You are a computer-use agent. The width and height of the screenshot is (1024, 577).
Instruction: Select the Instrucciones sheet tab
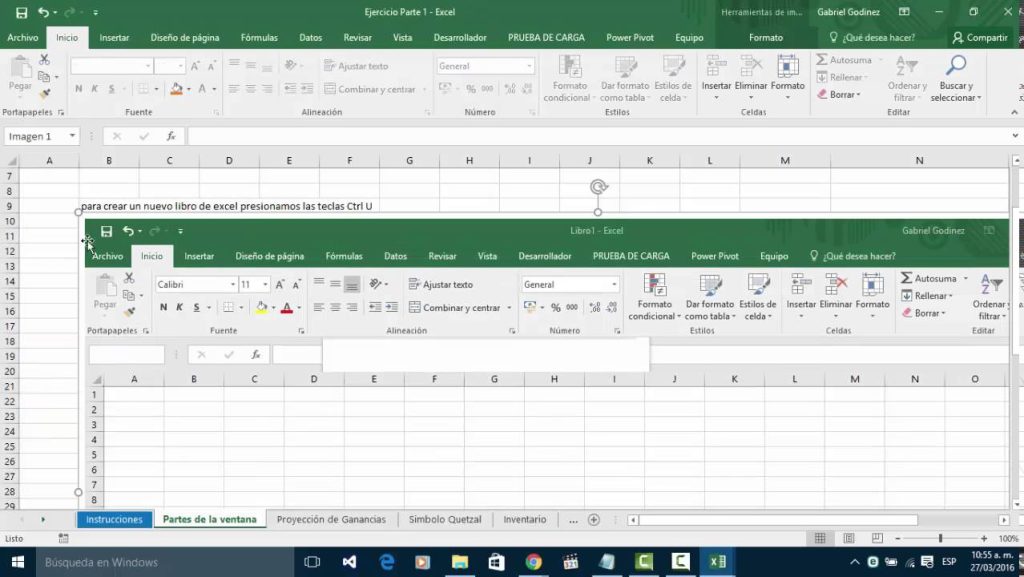coord(114,520)
